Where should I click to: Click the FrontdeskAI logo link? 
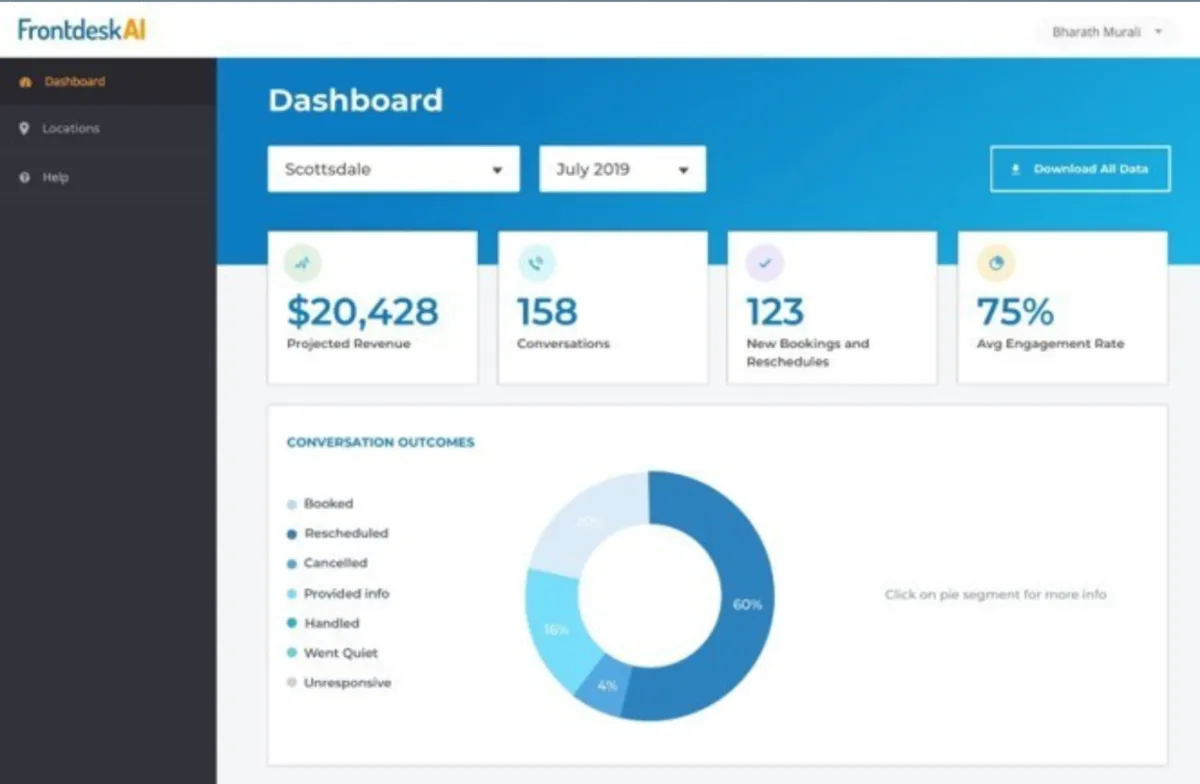point(82,29)
